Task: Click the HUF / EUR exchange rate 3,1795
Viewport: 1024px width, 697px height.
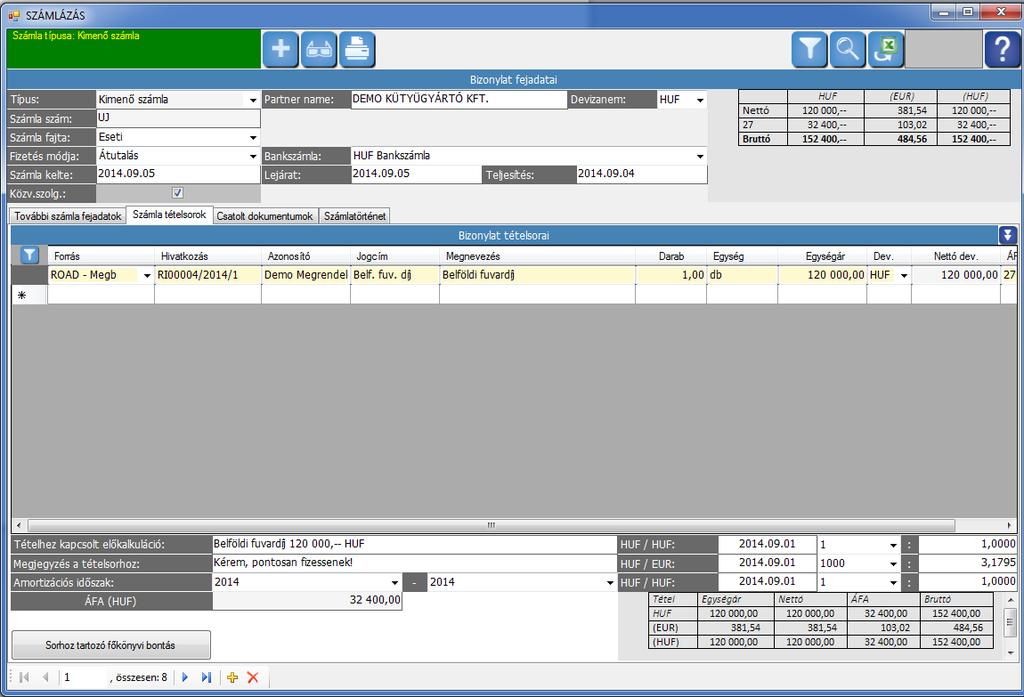Action: (x=967, y=563)
